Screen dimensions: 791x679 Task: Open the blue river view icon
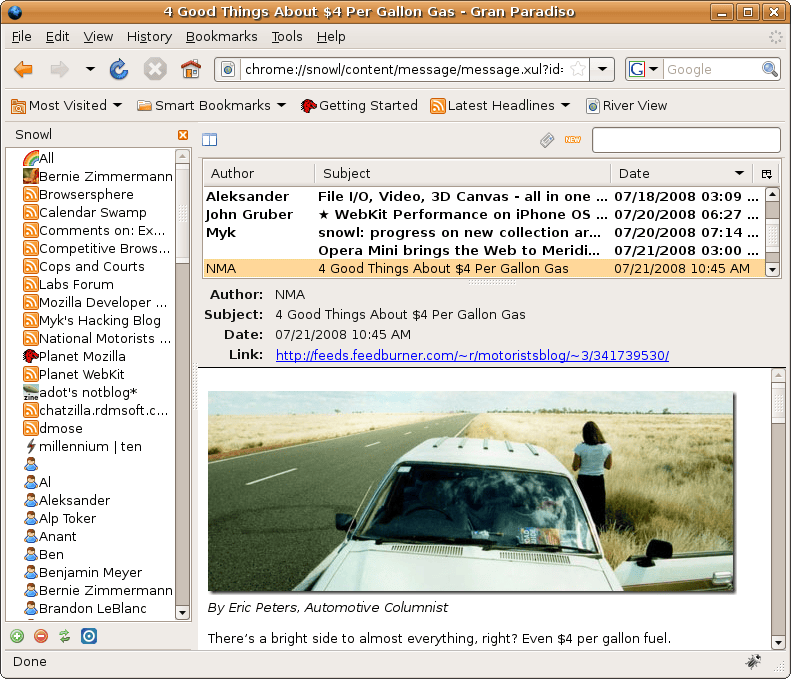tap(89, 636)
